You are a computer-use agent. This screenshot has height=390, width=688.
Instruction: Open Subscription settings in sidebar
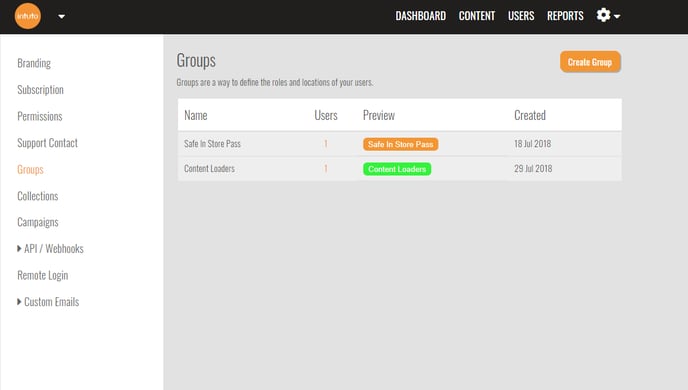pyautogui.click(x=40, y=89)
